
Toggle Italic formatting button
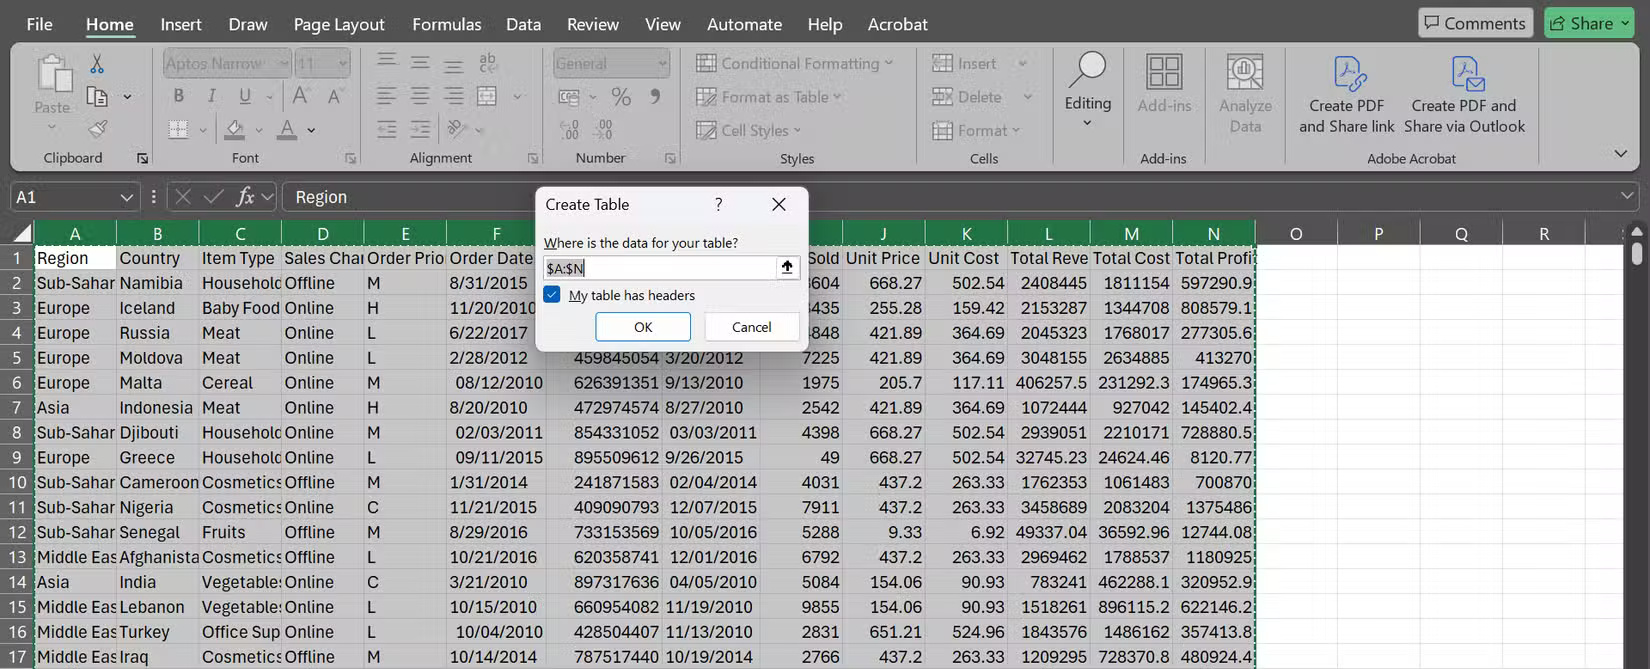(211, 96)
